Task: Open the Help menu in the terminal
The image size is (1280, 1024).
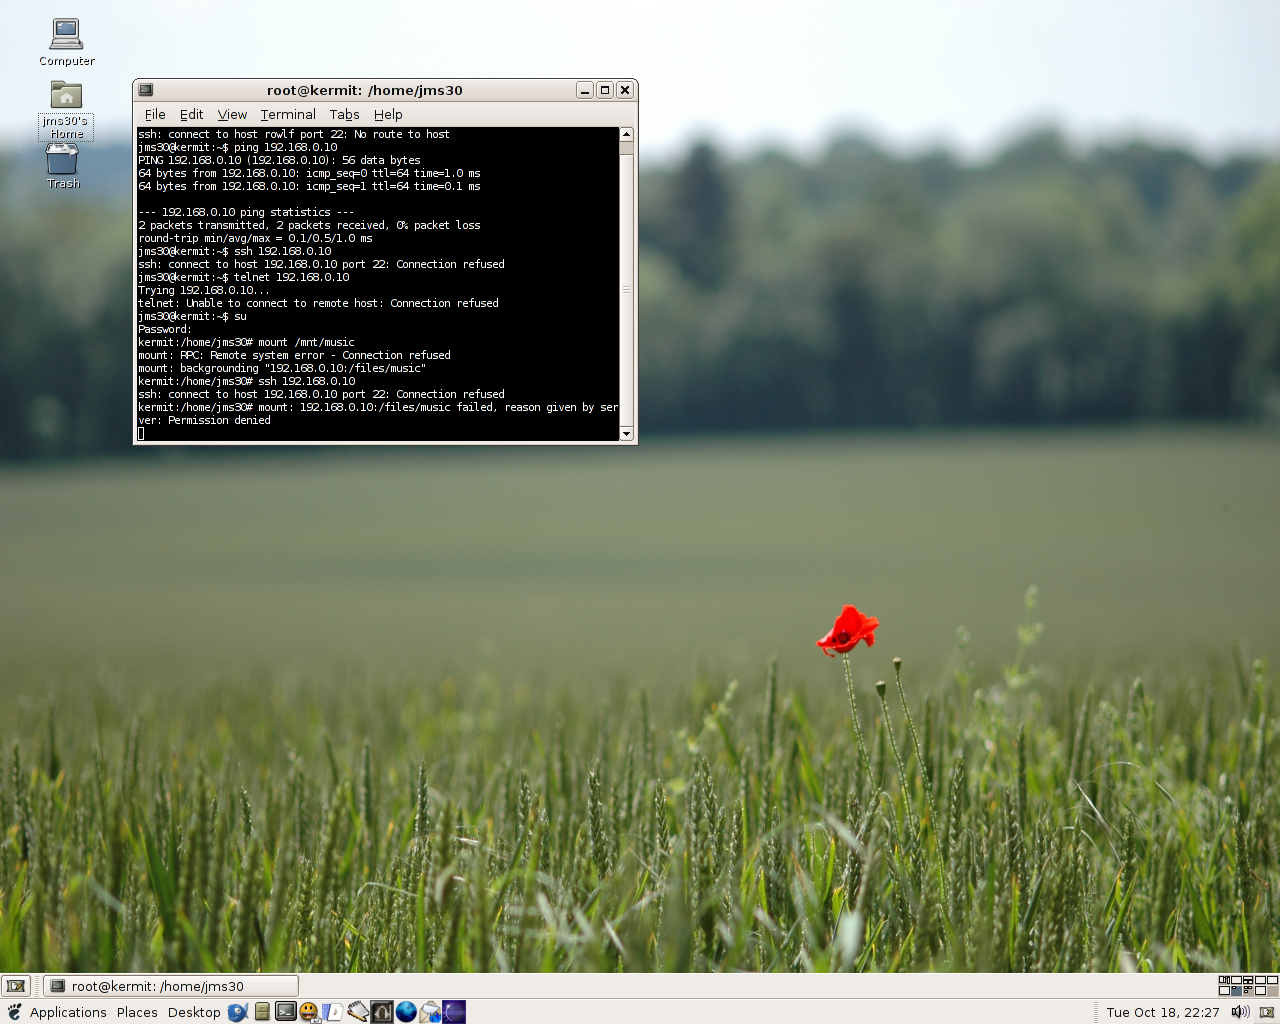Action: pos(388,114)
